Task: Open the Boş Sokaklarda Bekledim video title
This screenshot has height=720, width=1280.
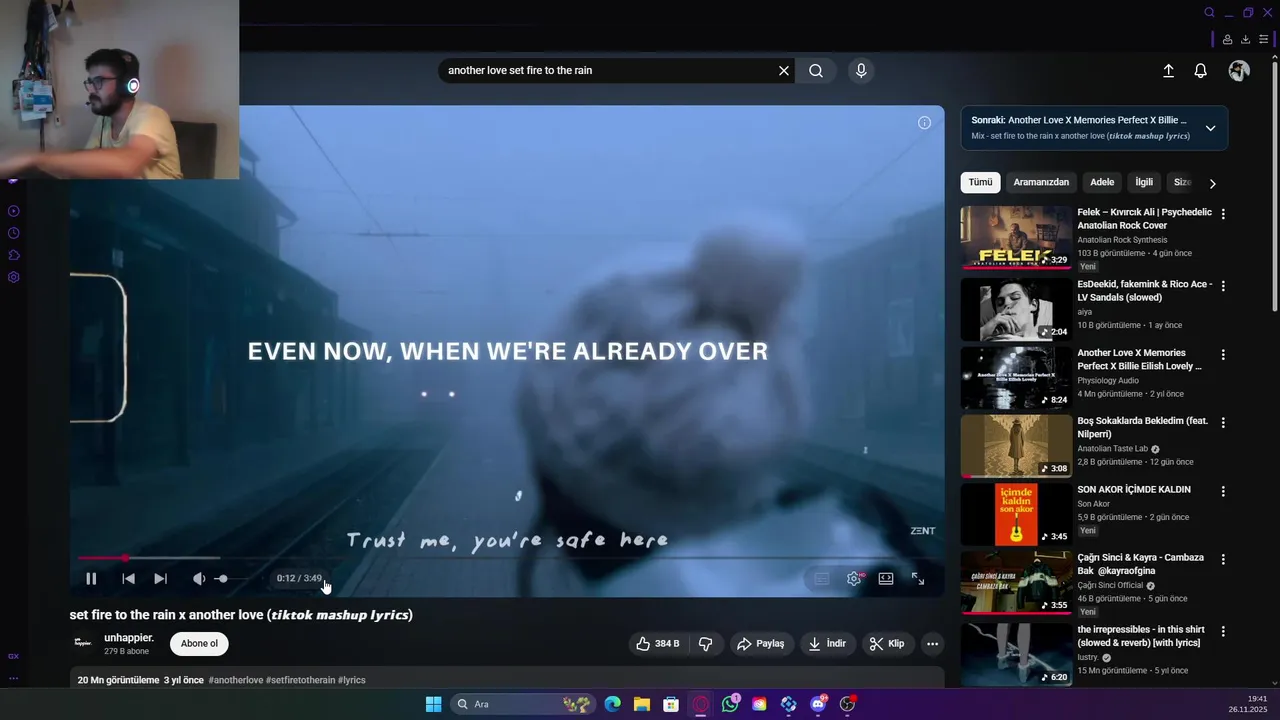Action: tap(1143, 427)
